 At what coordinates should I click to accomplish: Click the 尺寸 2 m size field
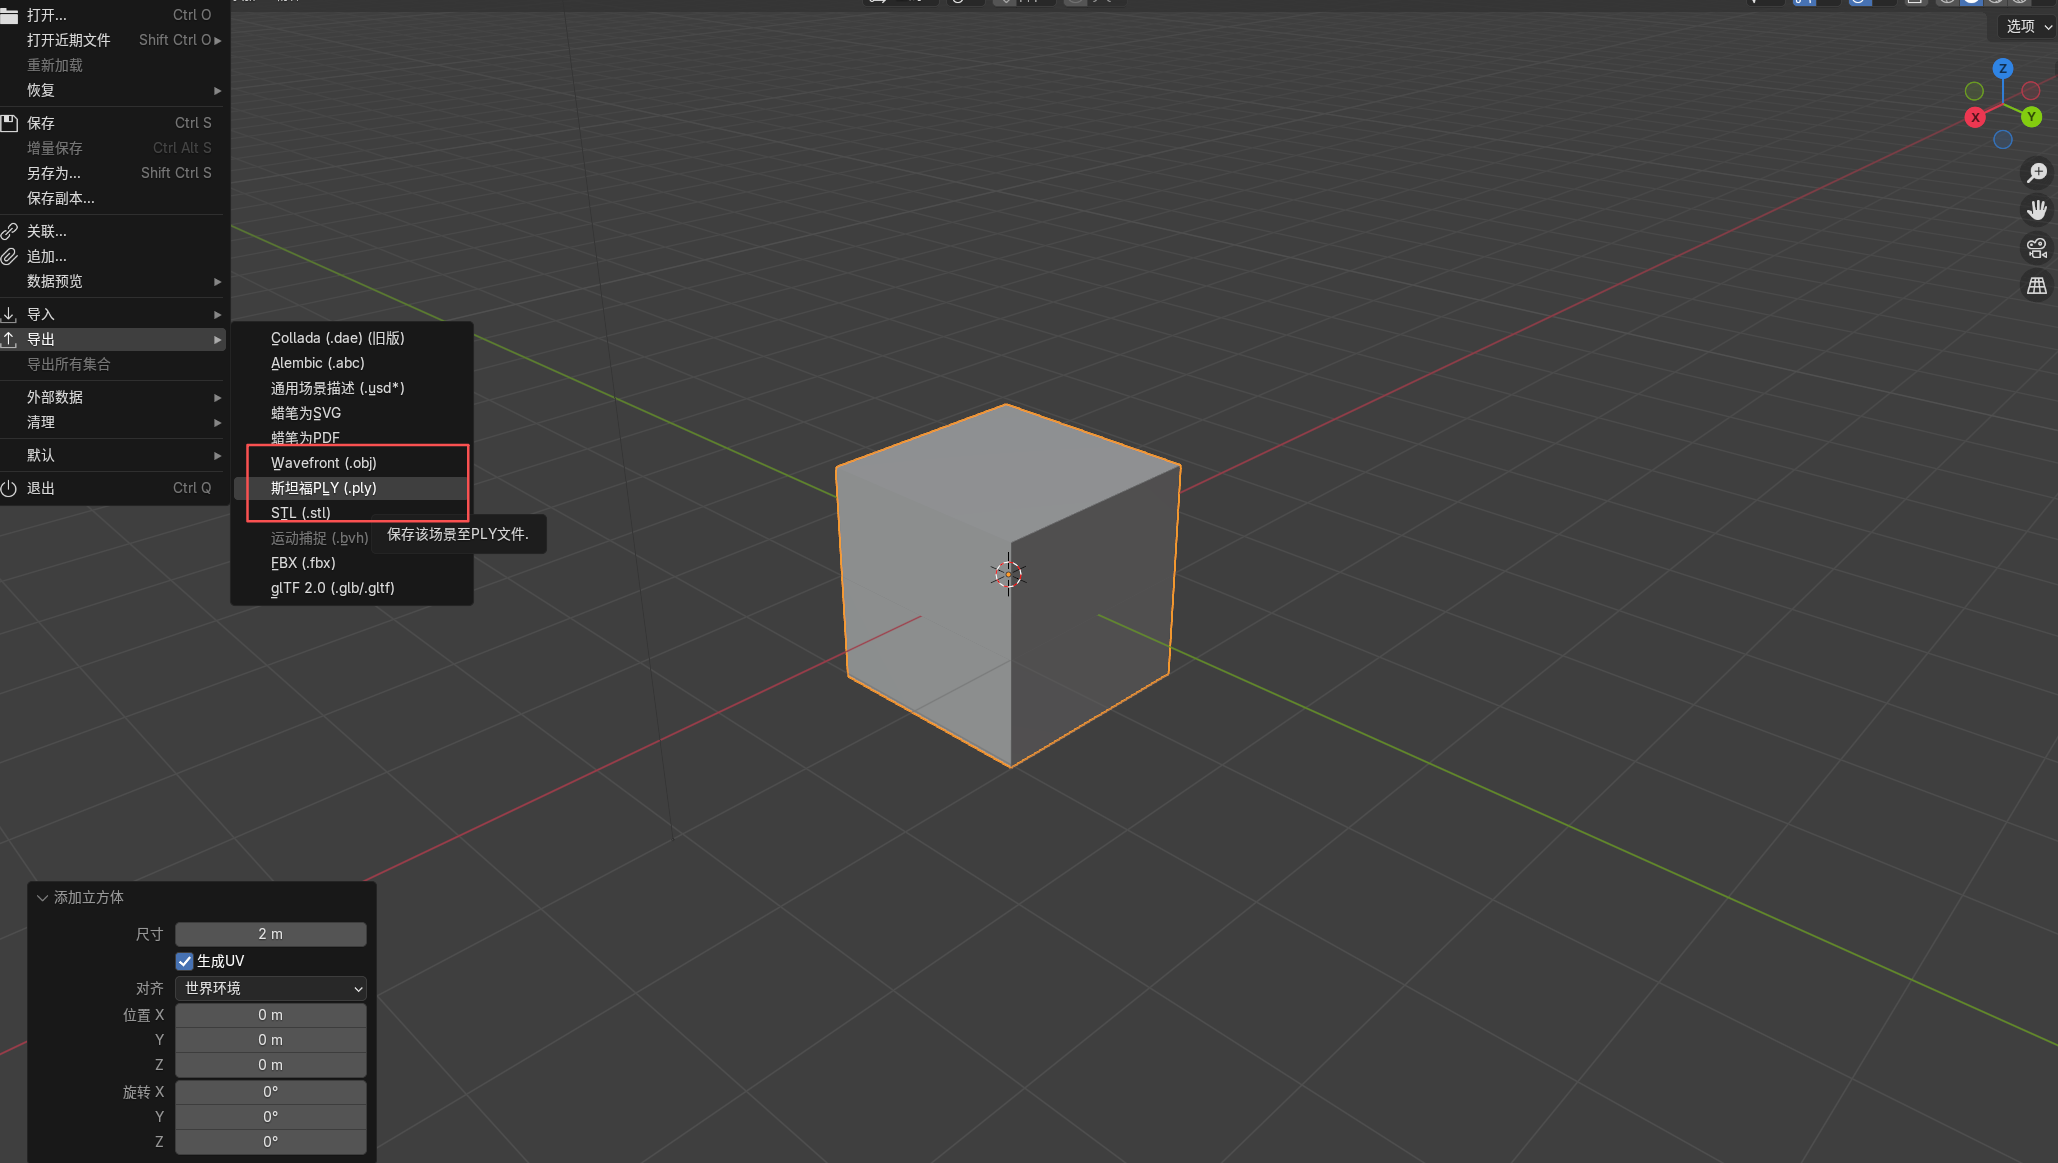[271, 934]
